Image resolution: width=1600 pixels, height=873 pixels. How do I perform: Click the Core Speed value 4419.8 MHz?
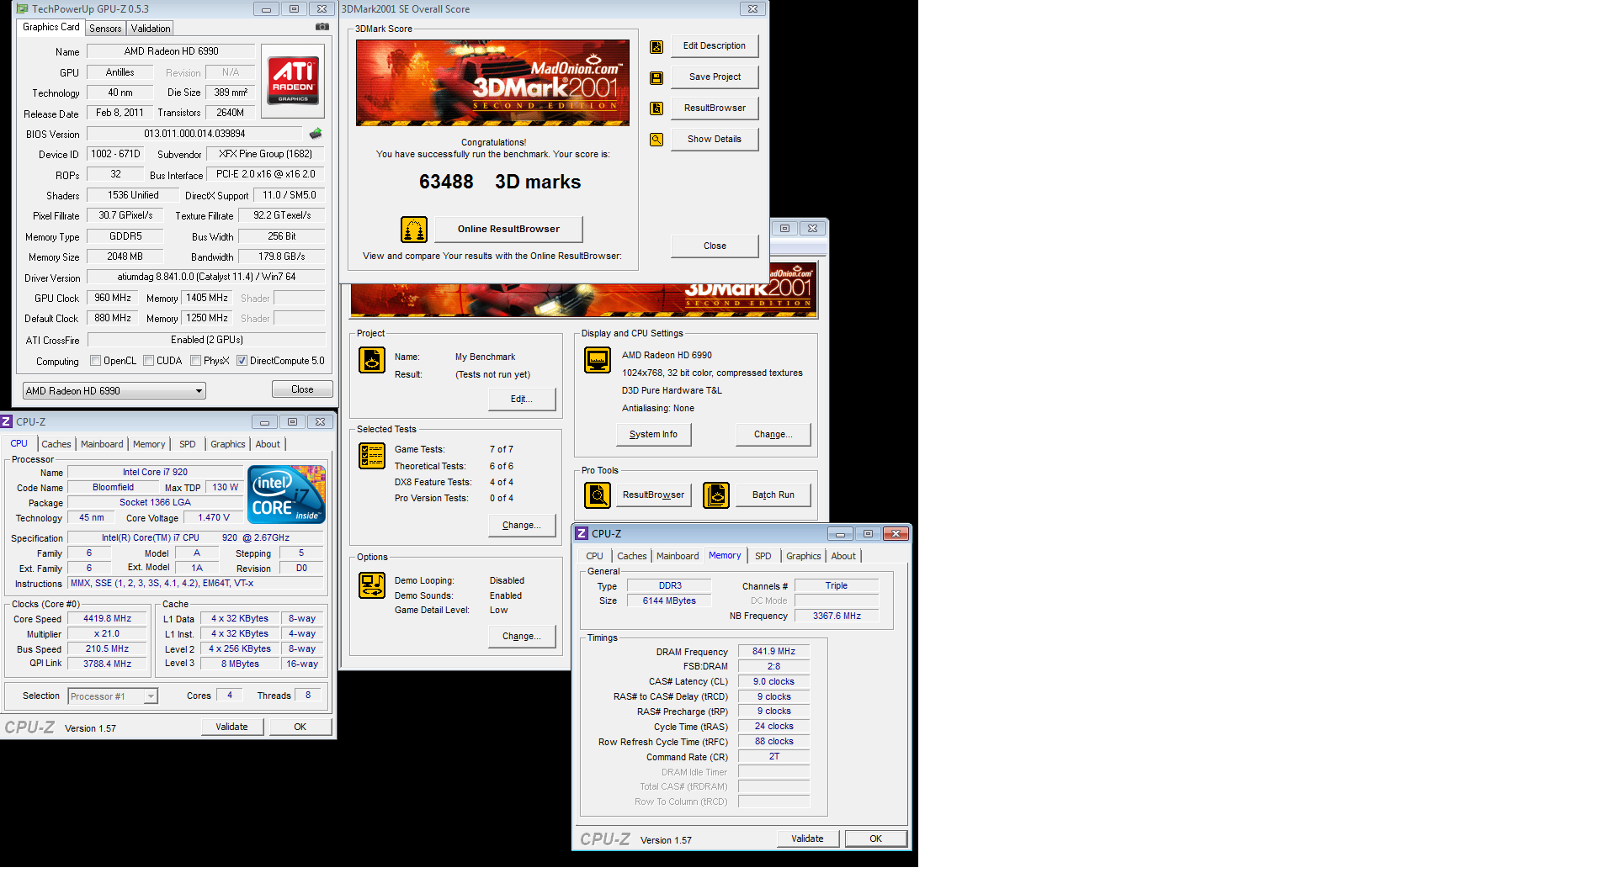click(107, 619)
